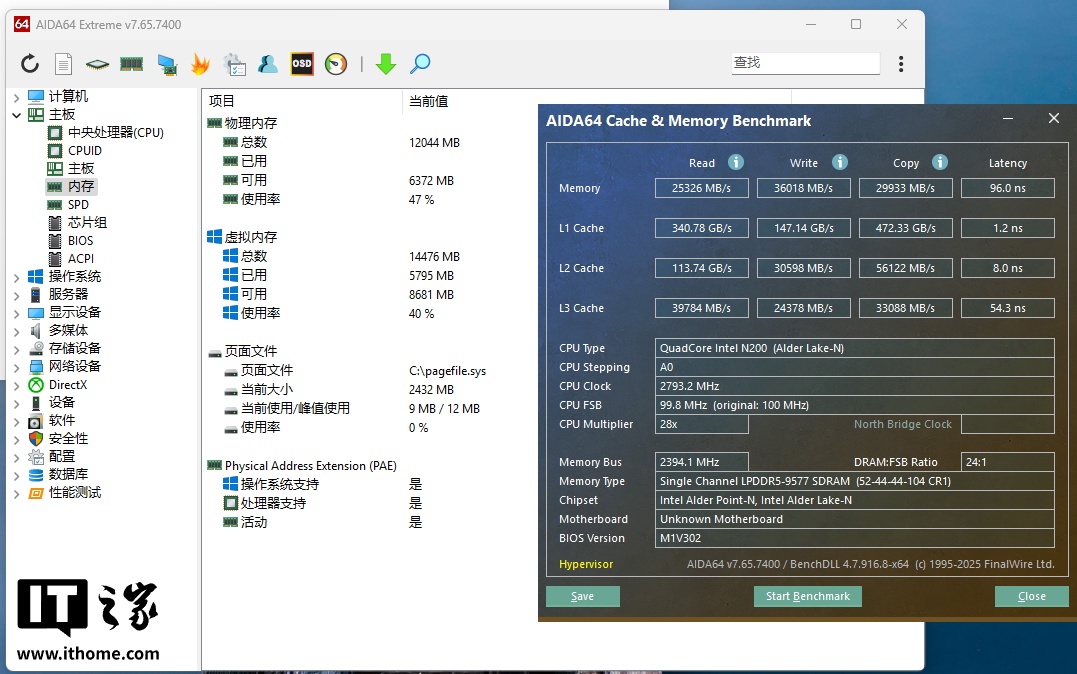Select the SPD tree item
1077x674 pixels.
tap(78, 205)
